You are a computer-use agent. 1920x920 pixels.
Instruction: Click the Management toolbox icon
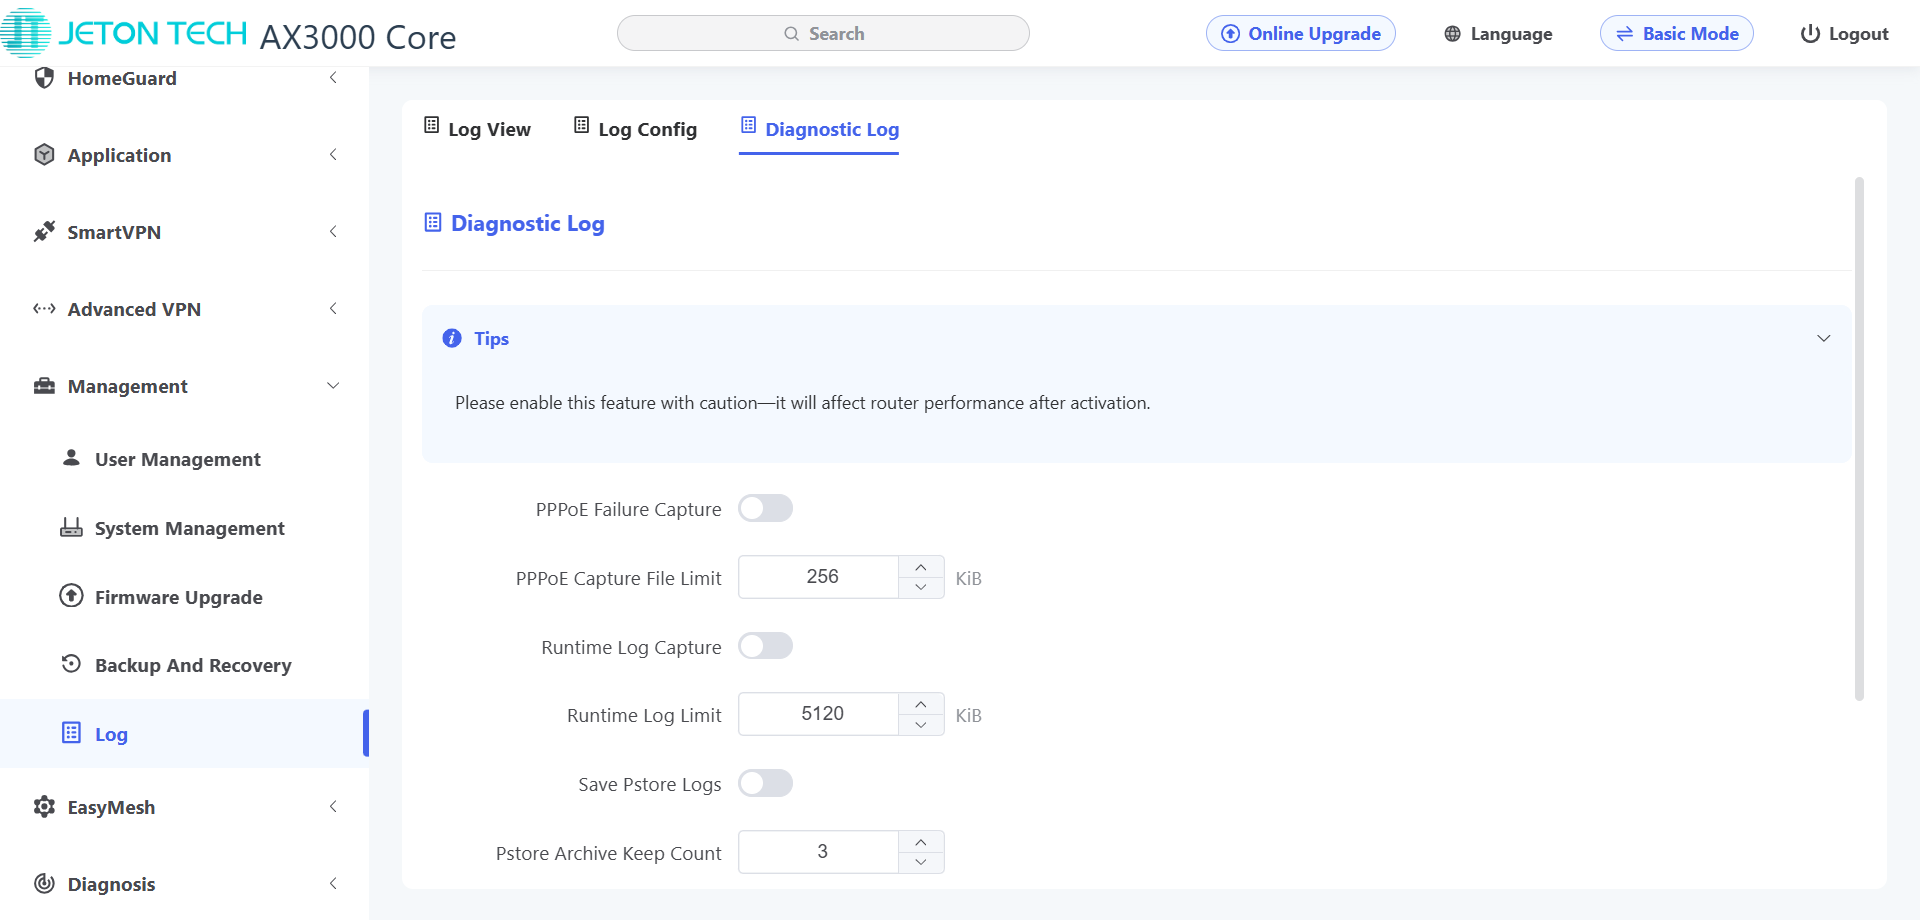[x=44, y=386]
